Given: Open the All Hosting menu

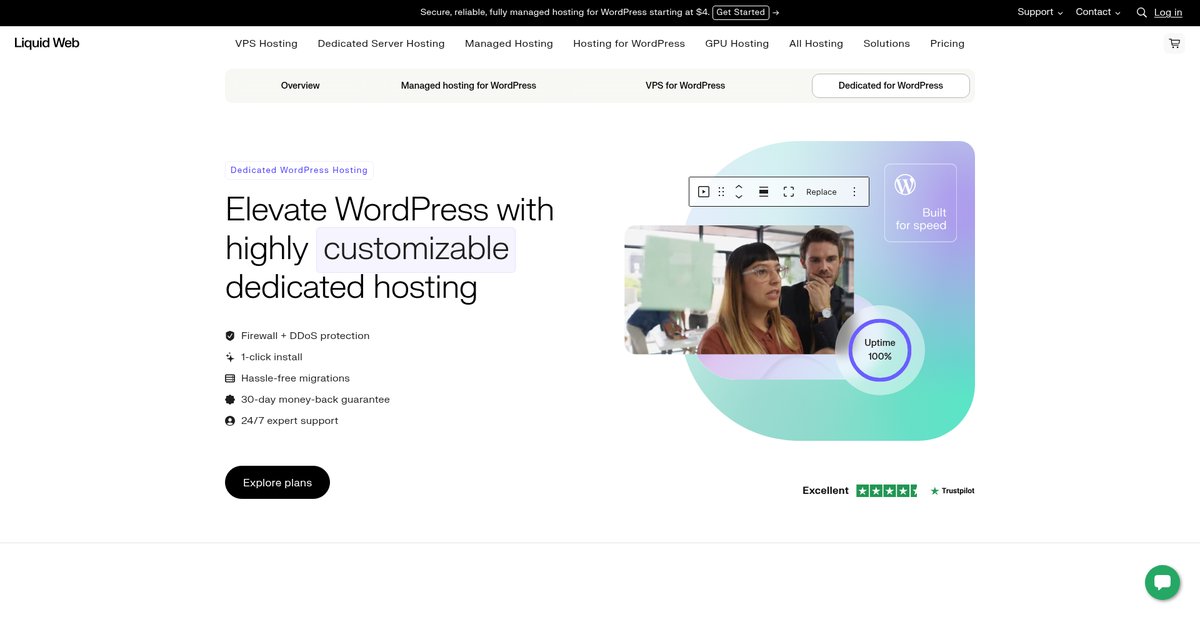Looking at the screenshot, I should [816, 44].
